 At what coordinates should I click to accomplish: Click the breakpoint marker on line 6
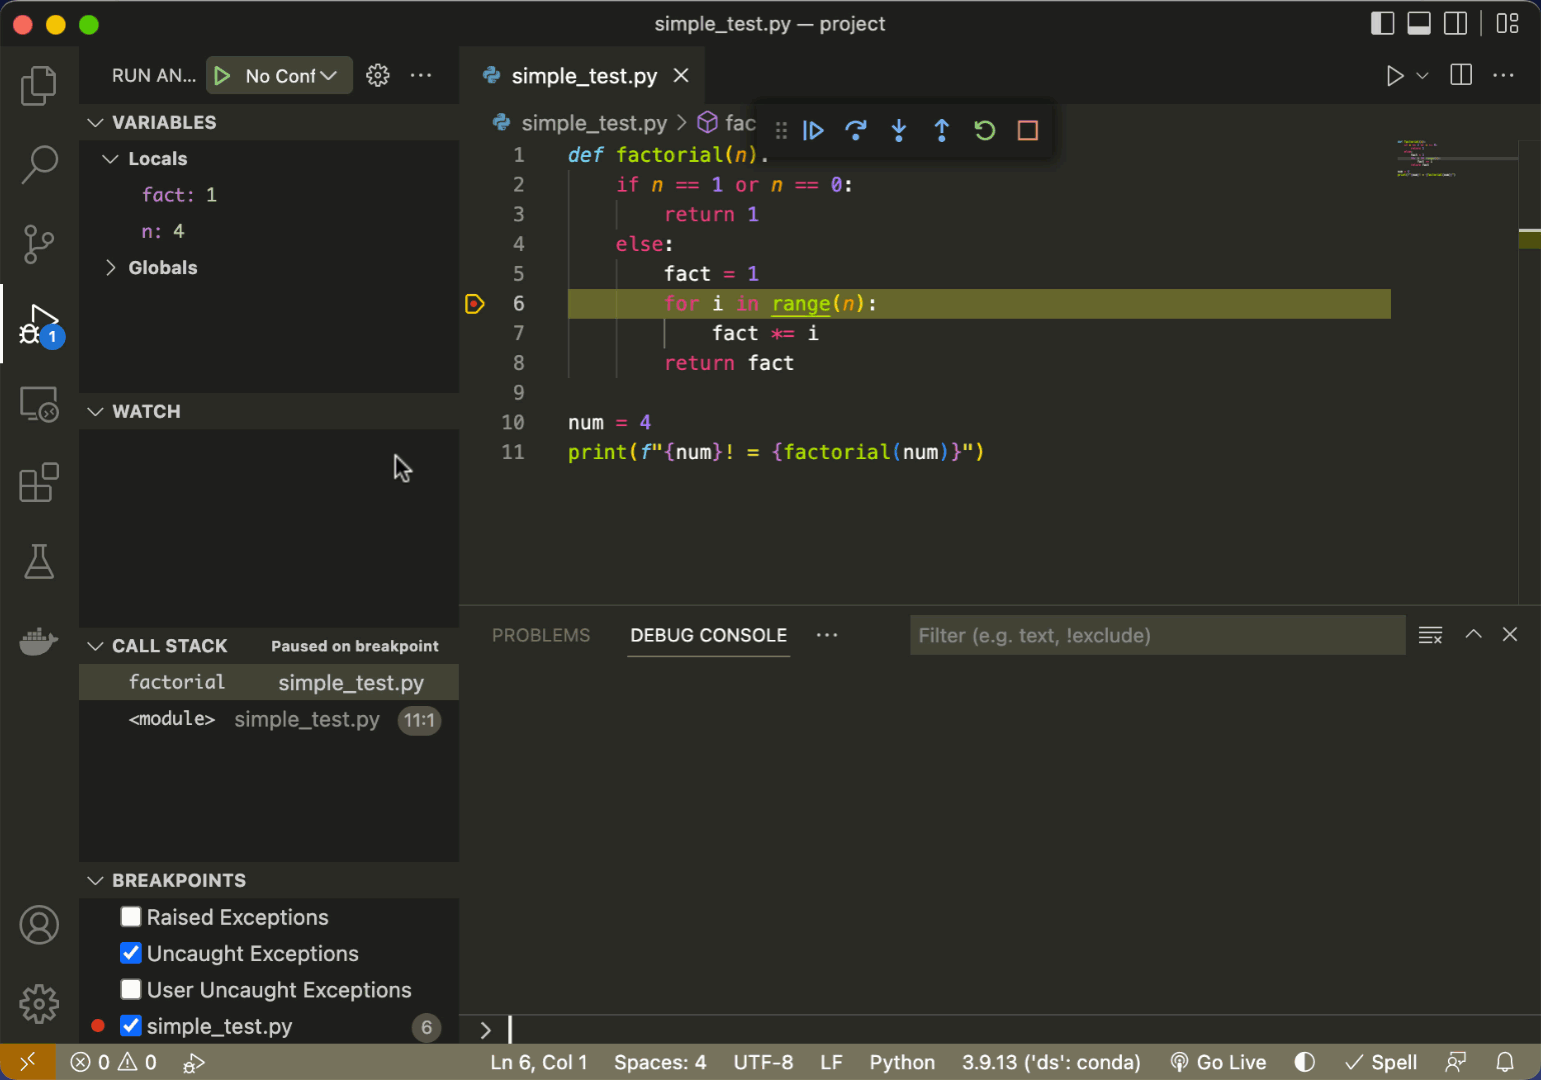(x=475, y=304)
